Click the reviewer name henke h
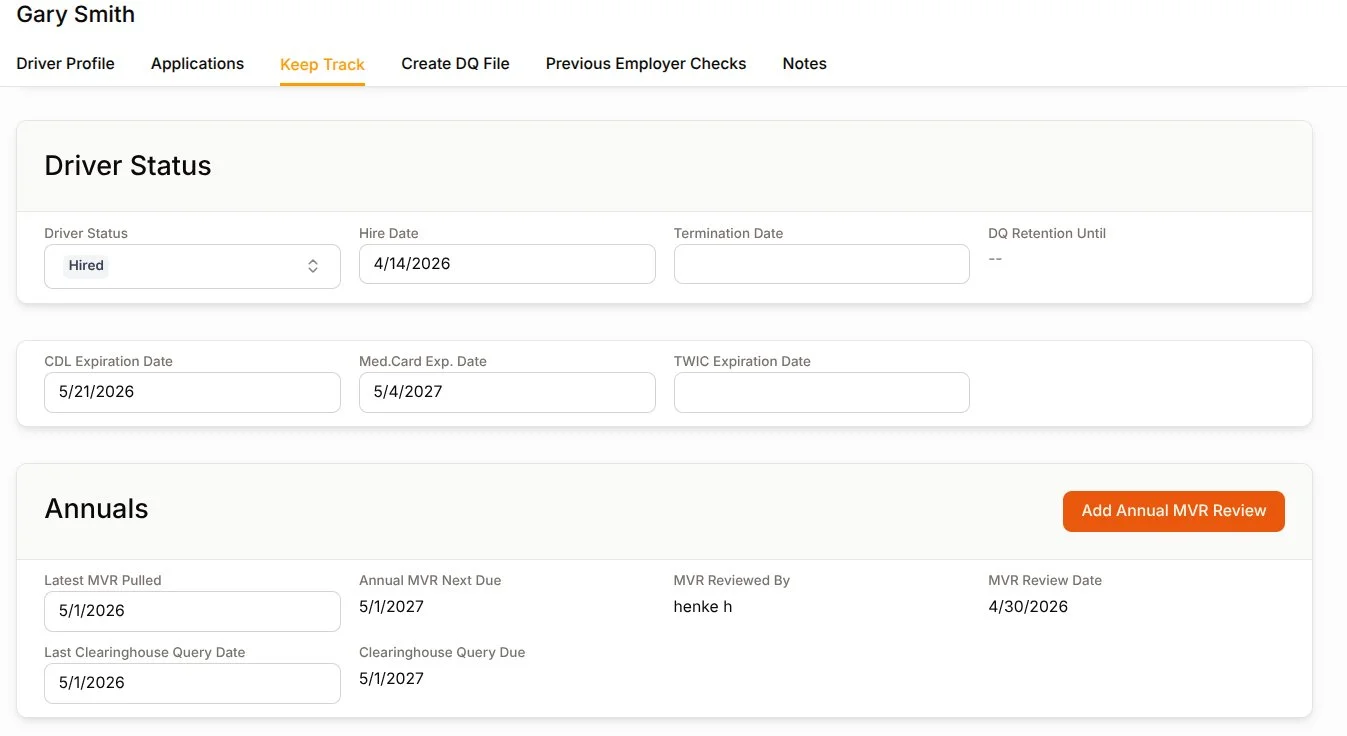 point(703,606)
